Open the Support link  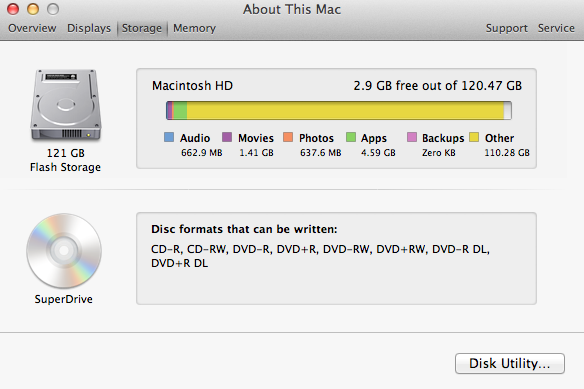(x=507, y=28)
